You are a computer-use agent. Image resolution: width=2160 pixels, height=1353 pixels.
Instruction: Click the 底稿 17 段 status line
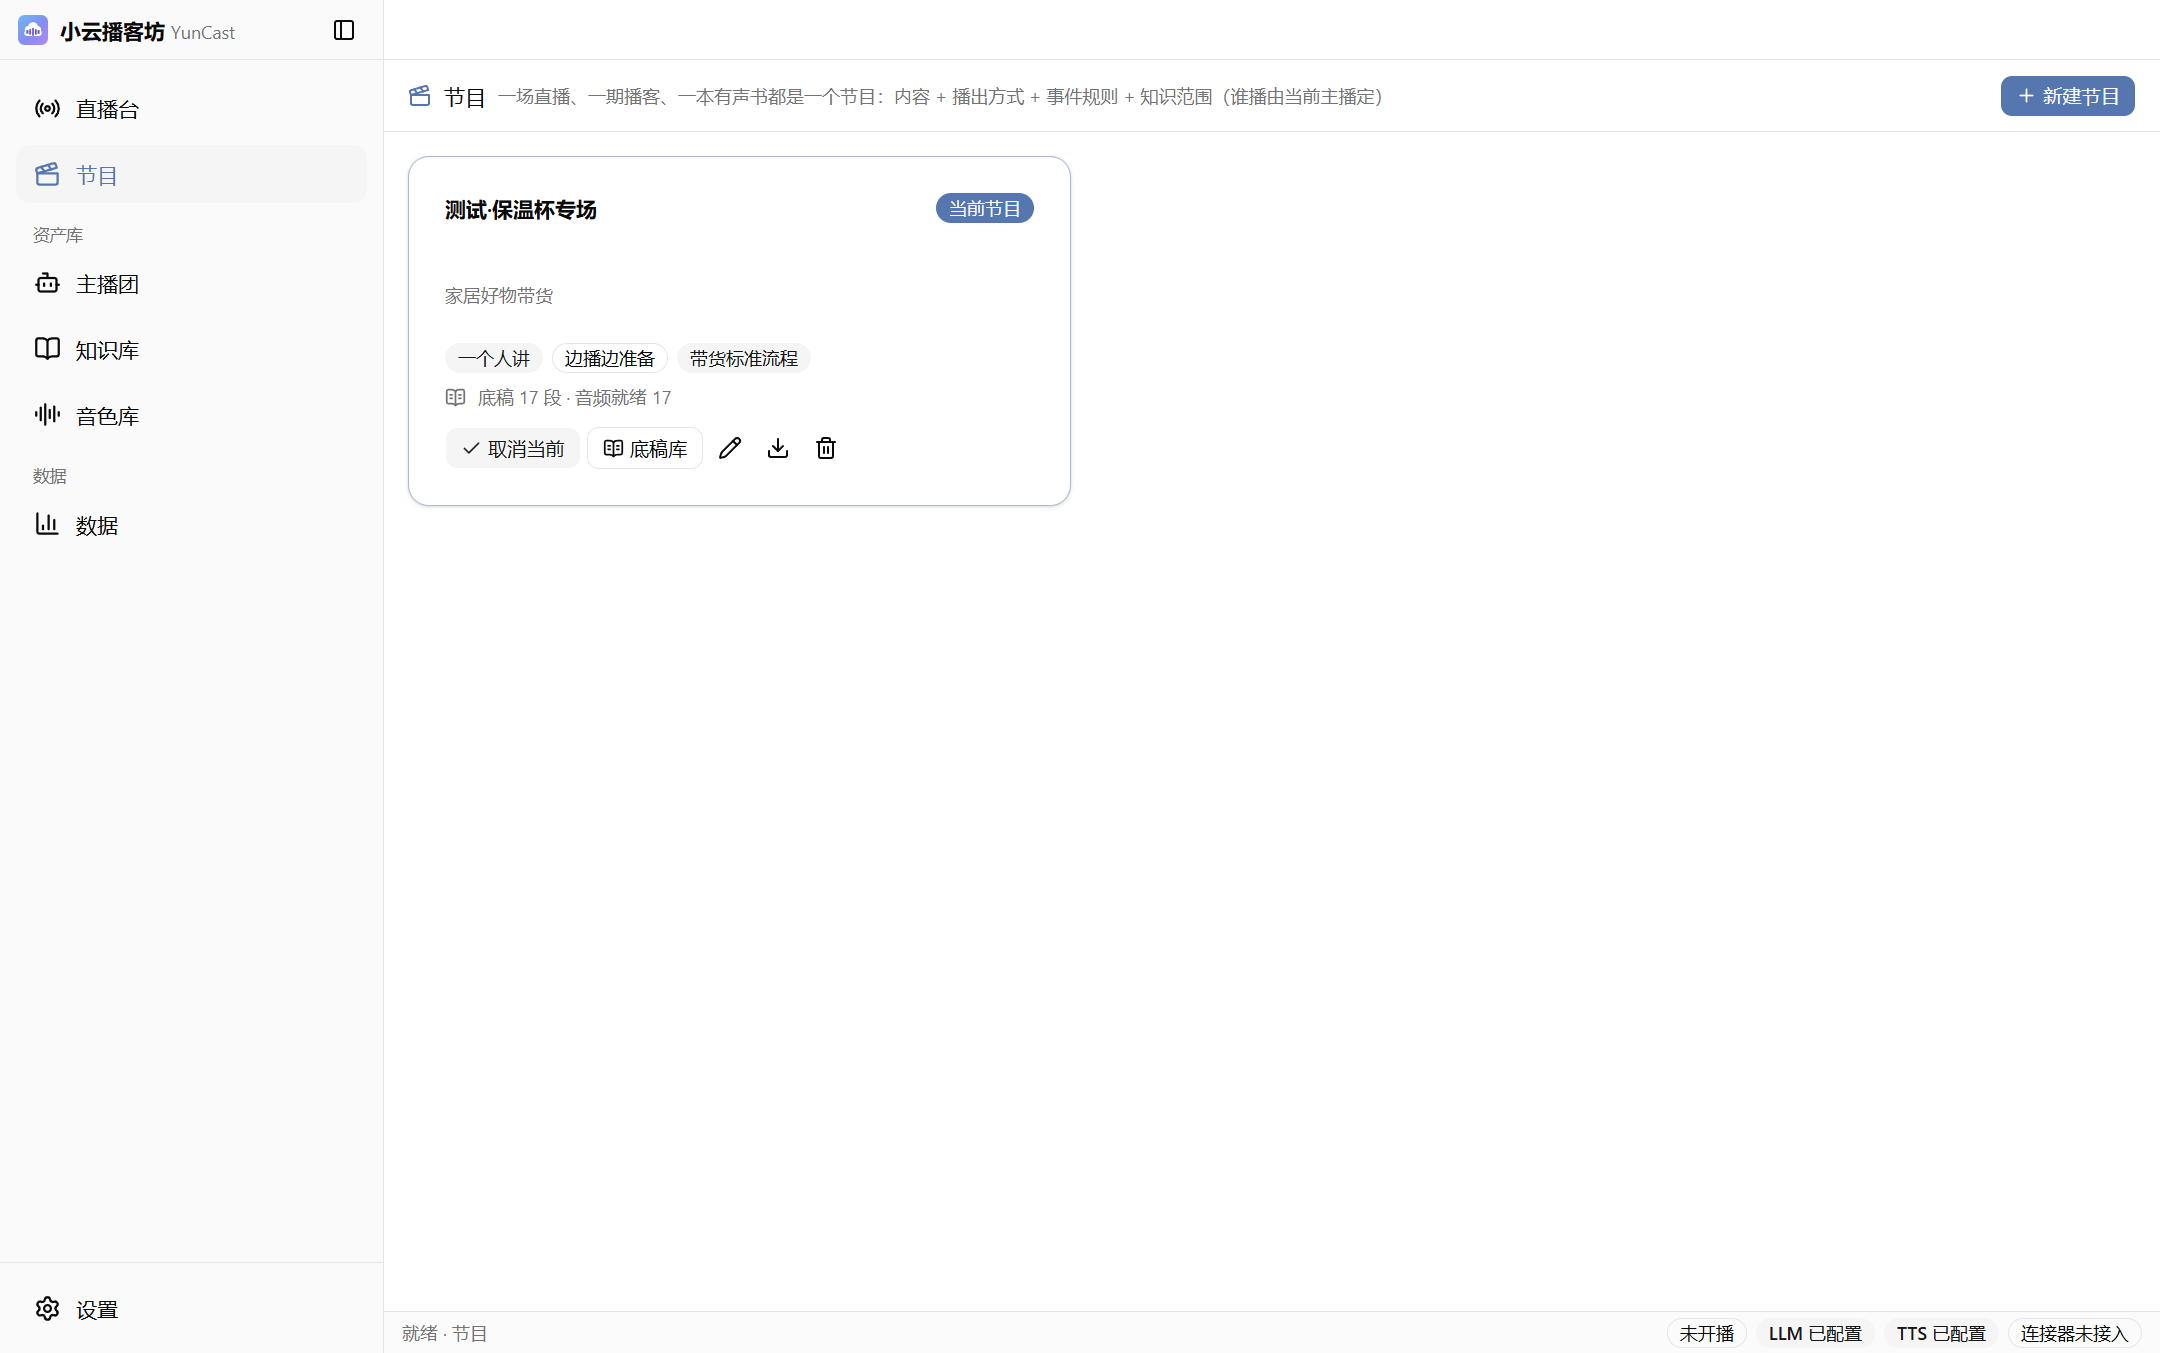pyautogui.click(x=574, y=398)
